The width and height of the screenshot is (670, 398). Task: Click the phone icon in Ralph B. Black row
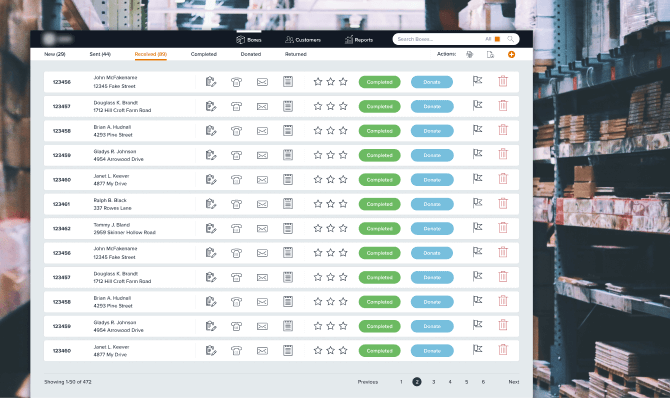pyautogui.click(x=236, y=204)
